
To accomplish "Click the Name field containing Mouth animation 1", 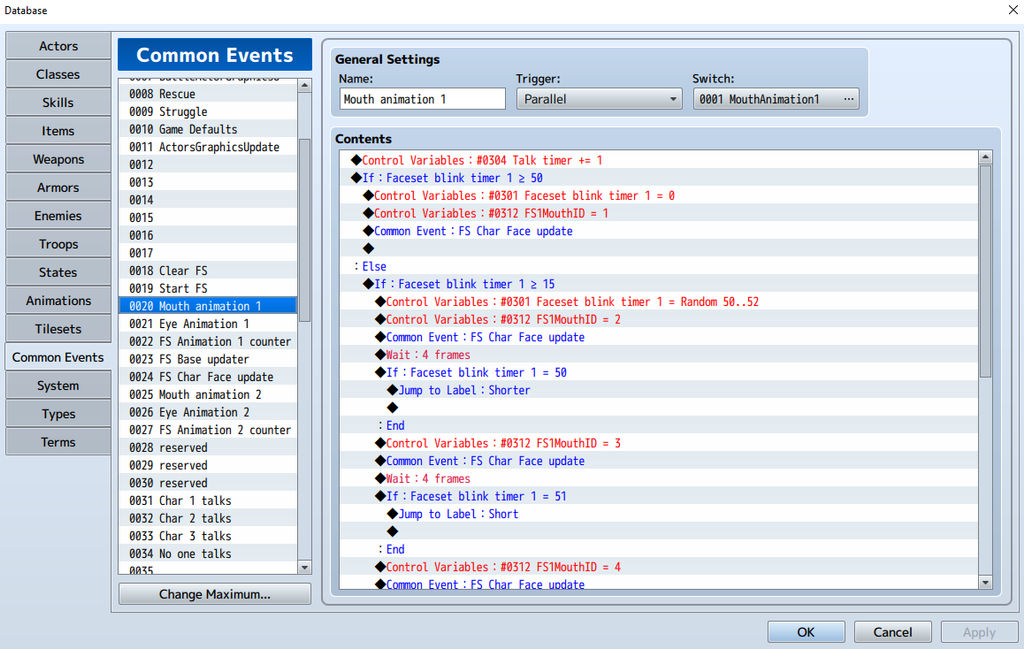I will pos(422,99).
